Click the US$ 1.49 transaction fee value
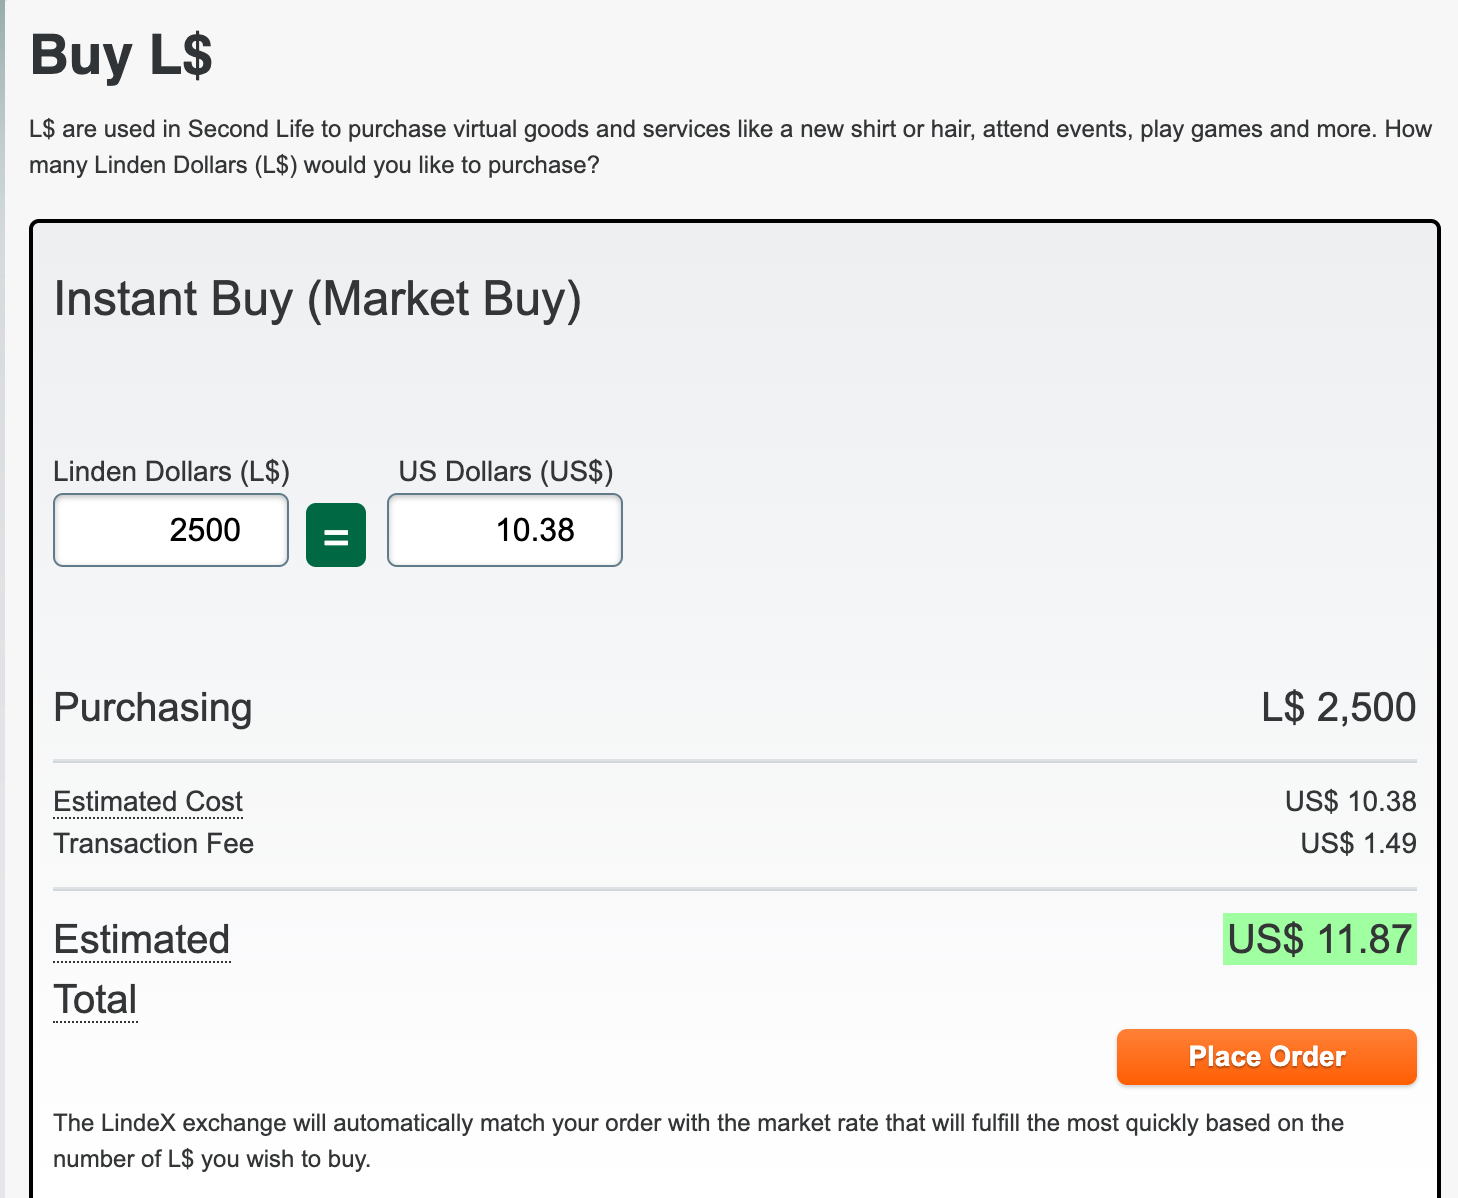 [1358, 844]
